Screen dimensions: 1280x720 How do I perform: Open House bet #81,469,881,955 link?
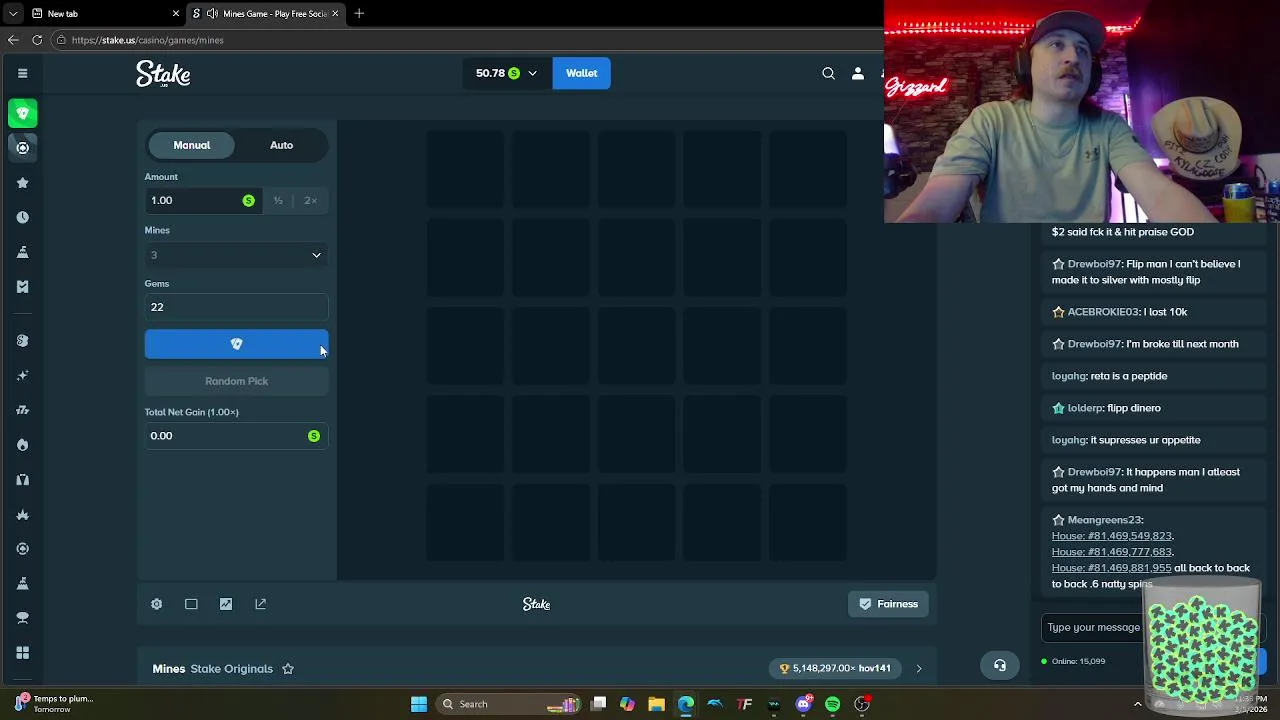click(1111, 568)
